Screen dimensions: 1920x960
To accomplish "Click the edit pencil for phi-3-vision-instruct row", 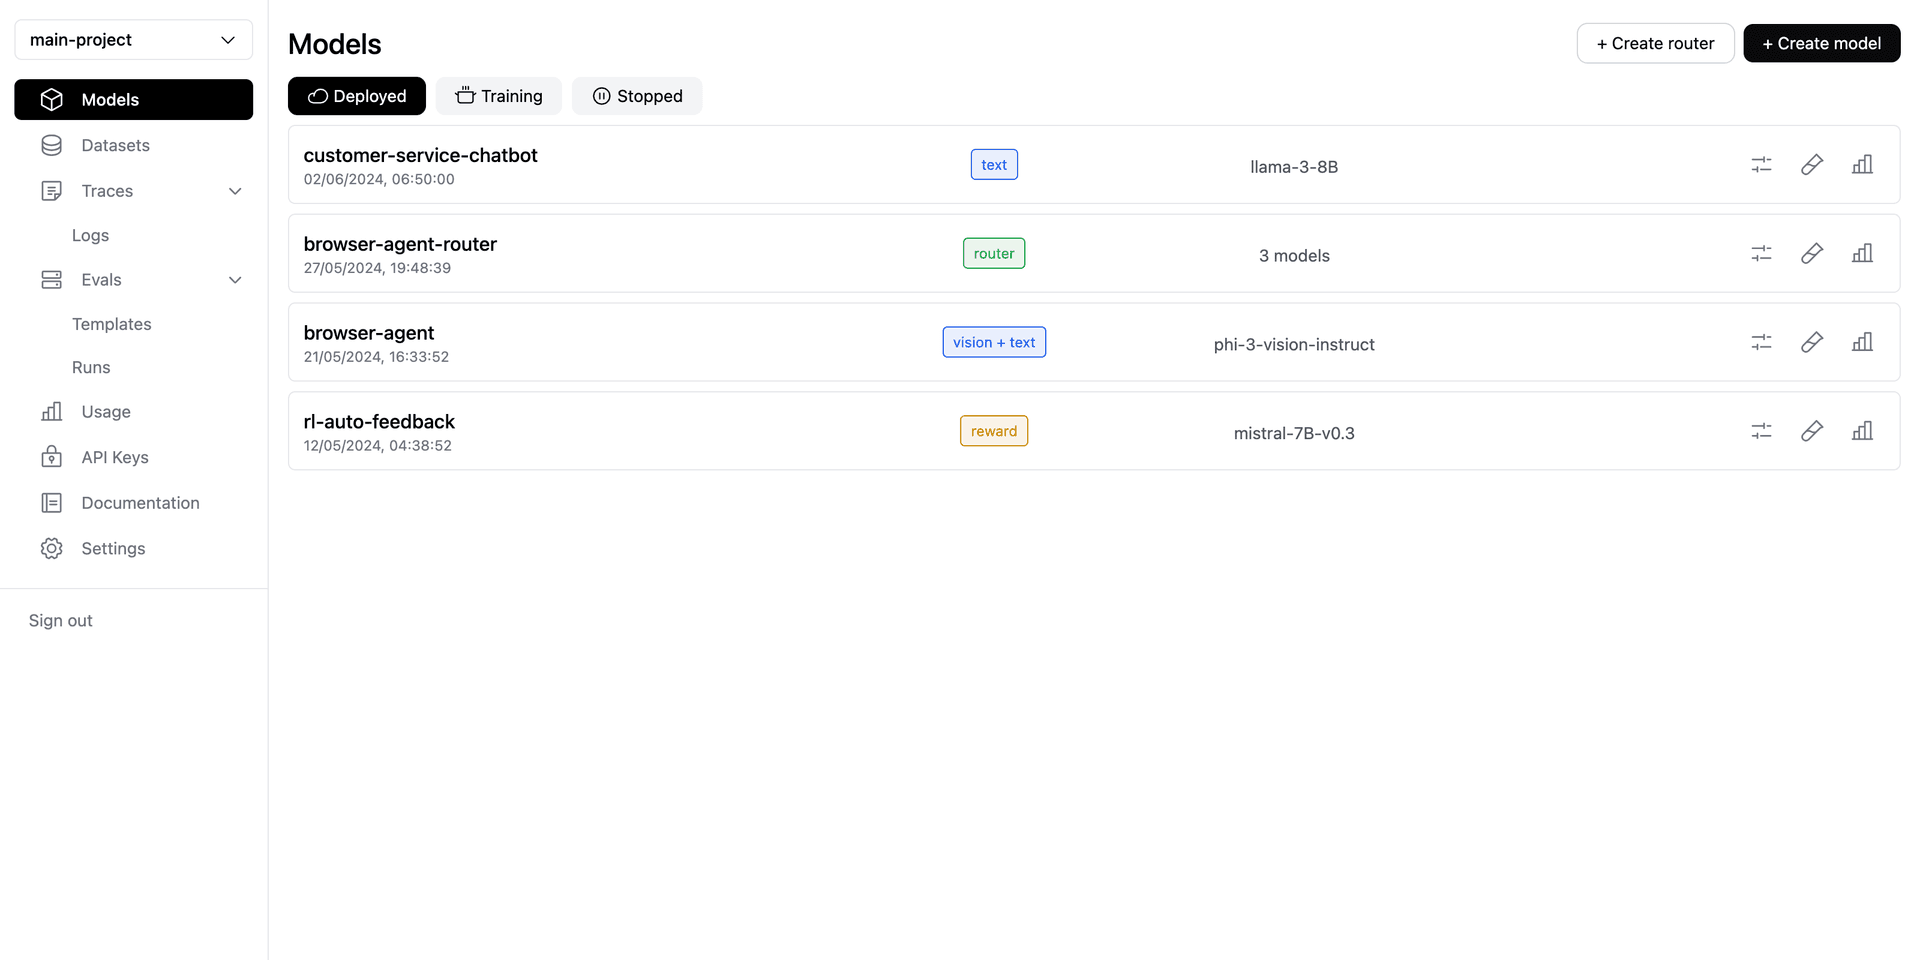I will coord(1812,342).
